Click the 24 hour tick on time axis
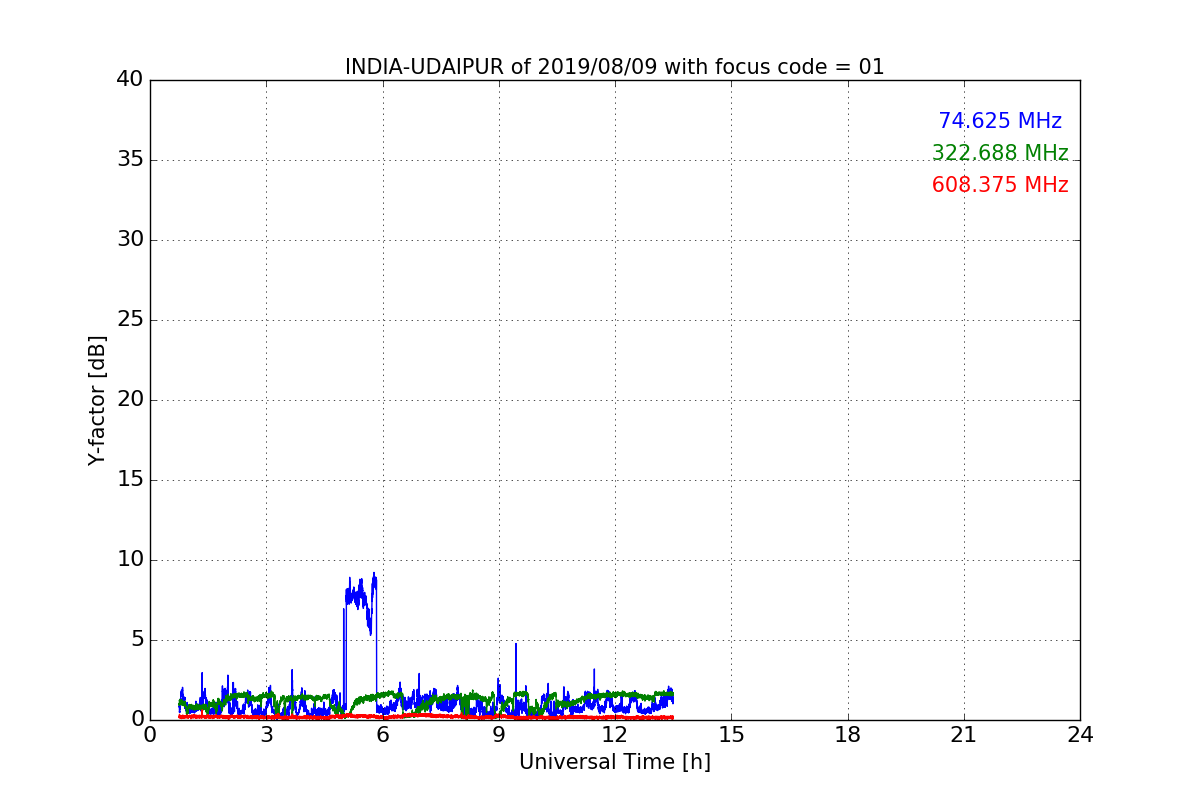The image size is (1200, 800). (x=1079, y=735)
